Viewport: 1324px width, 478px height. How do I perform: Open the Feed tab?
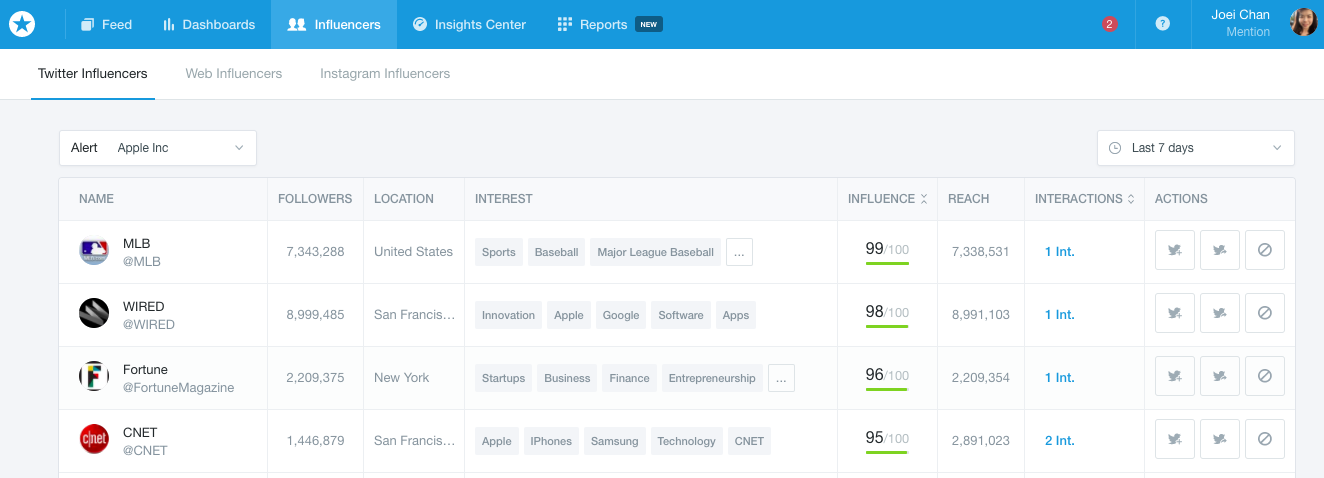point(106,24)
